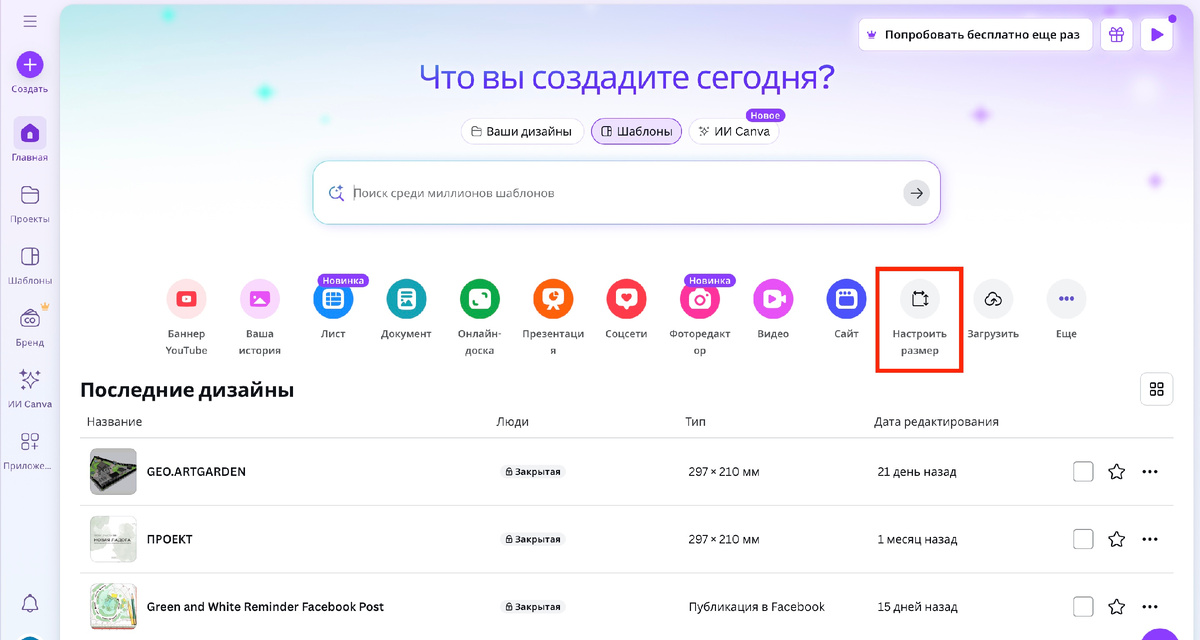Screen dimensions: 1200x640
Task: Open more options for ПРОЕКТ
Action: pyautogui.click(x=1150, y=539)
